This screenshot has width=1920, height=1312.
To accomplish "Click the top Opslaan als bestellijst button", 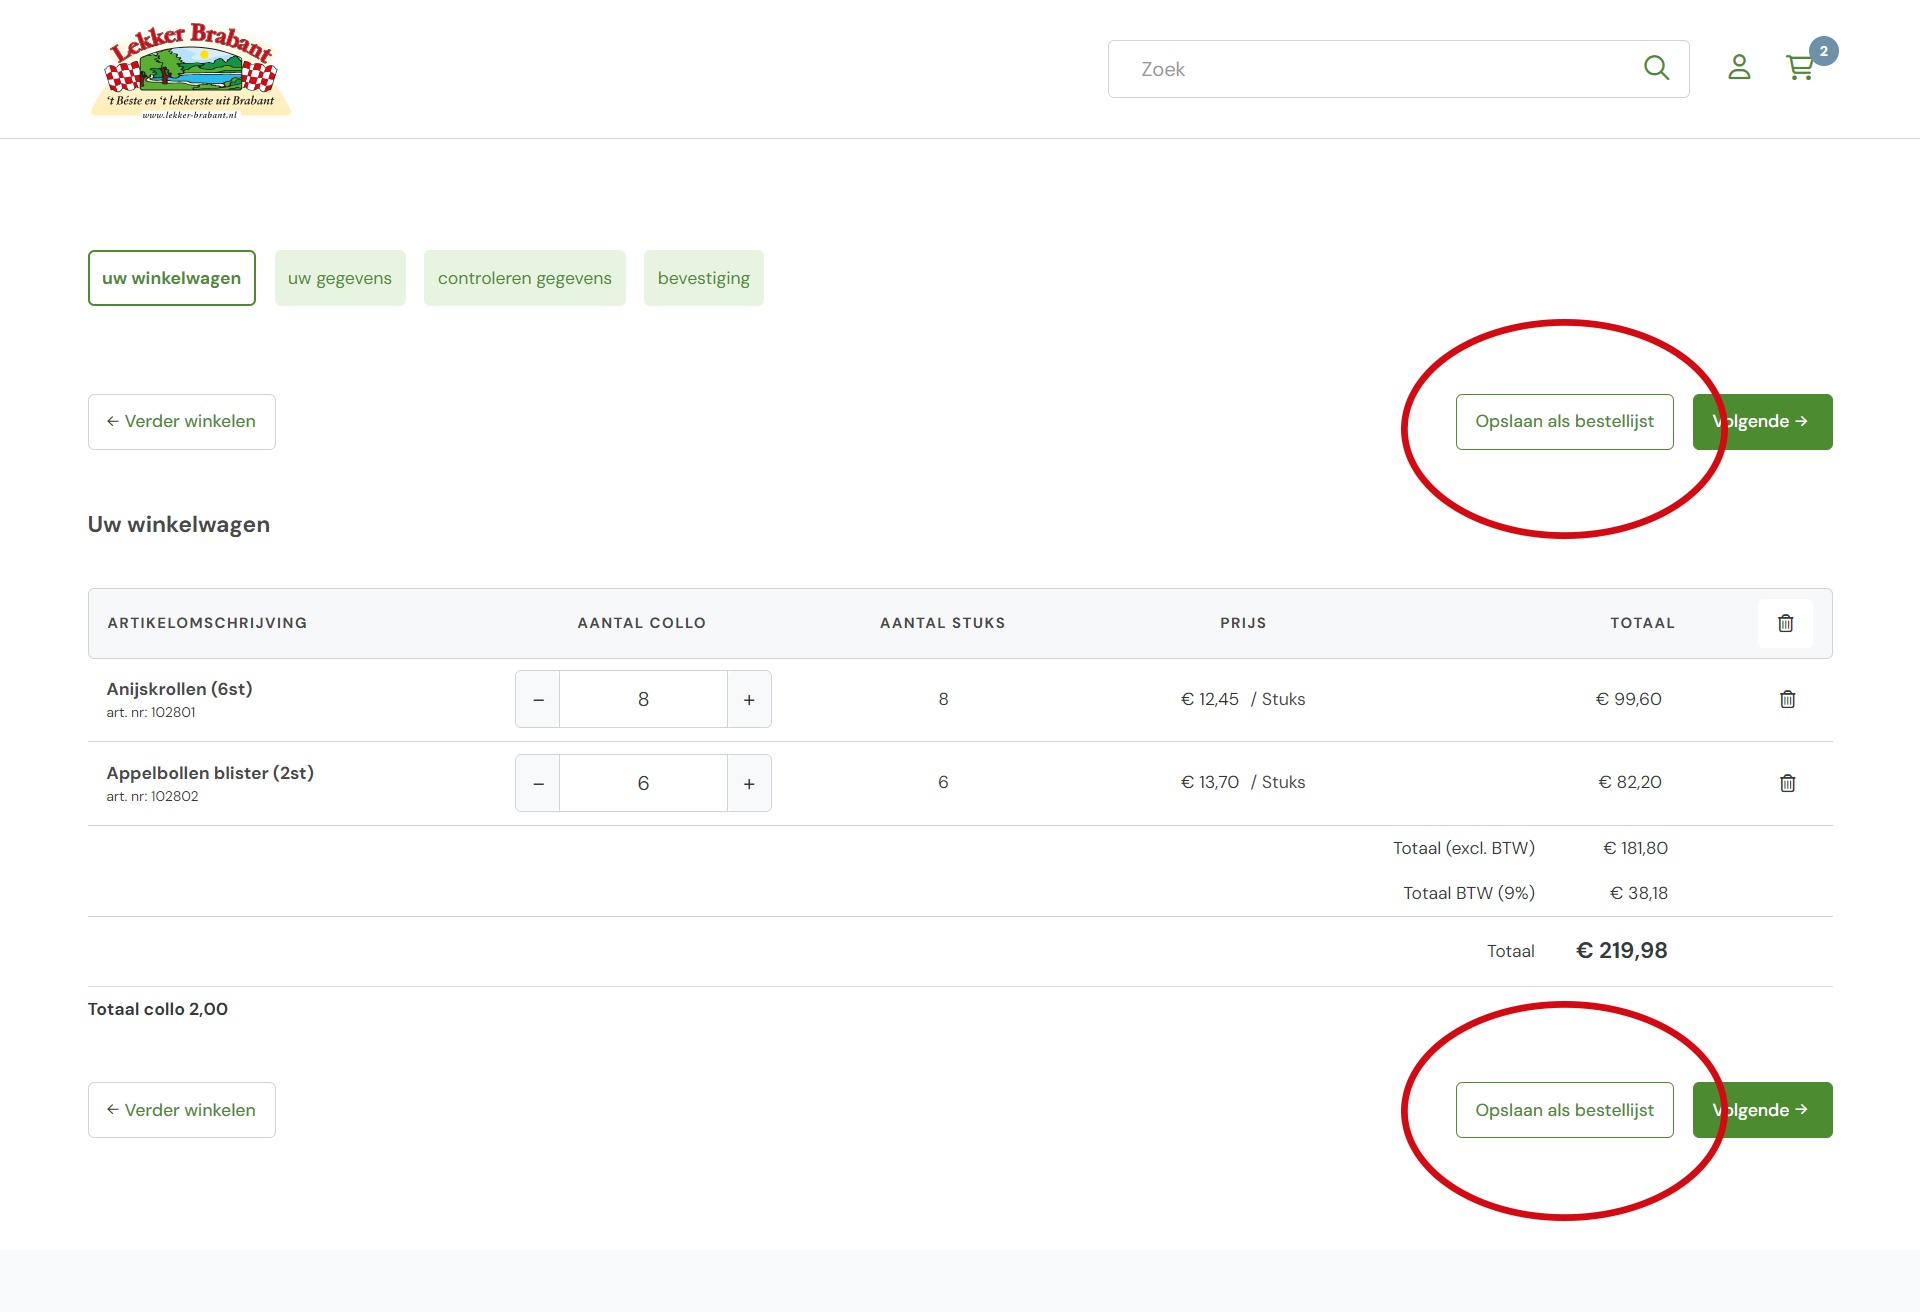I will pos(1565,421).
